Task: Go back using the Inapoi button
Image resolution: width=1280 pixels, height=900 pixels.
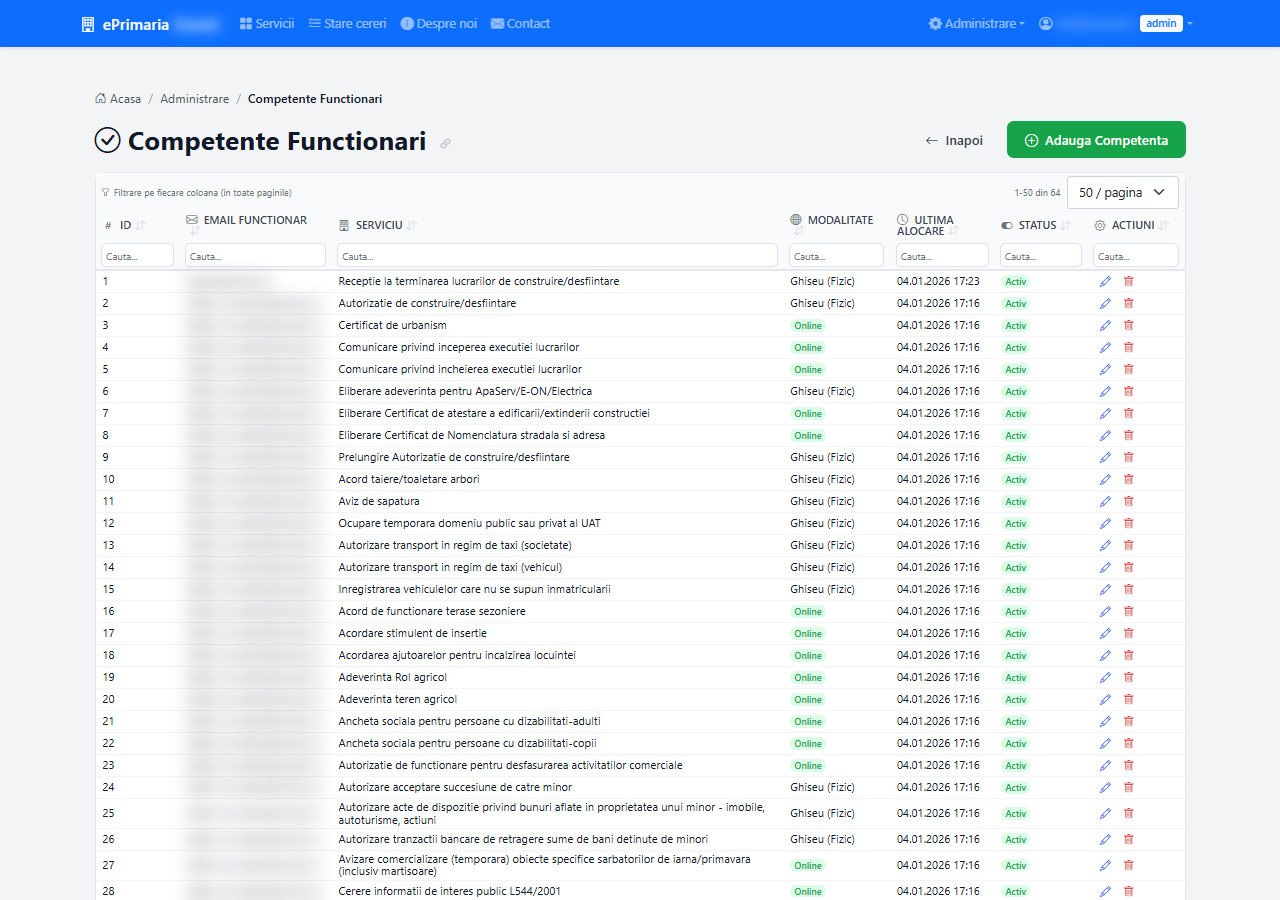Action: [x=954, y=141]
